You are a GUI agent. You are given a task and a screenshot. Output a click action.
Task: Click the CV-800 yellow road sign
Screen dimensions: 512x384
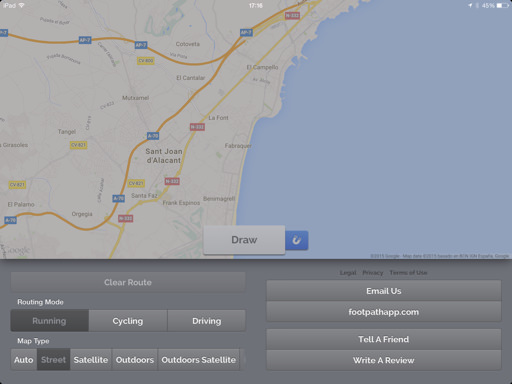pos(146,61)
